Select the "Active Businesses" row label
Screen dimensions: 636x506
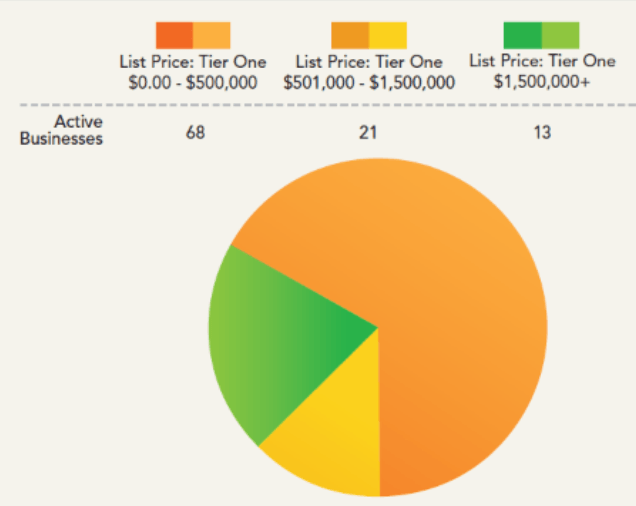coord(61,131)
